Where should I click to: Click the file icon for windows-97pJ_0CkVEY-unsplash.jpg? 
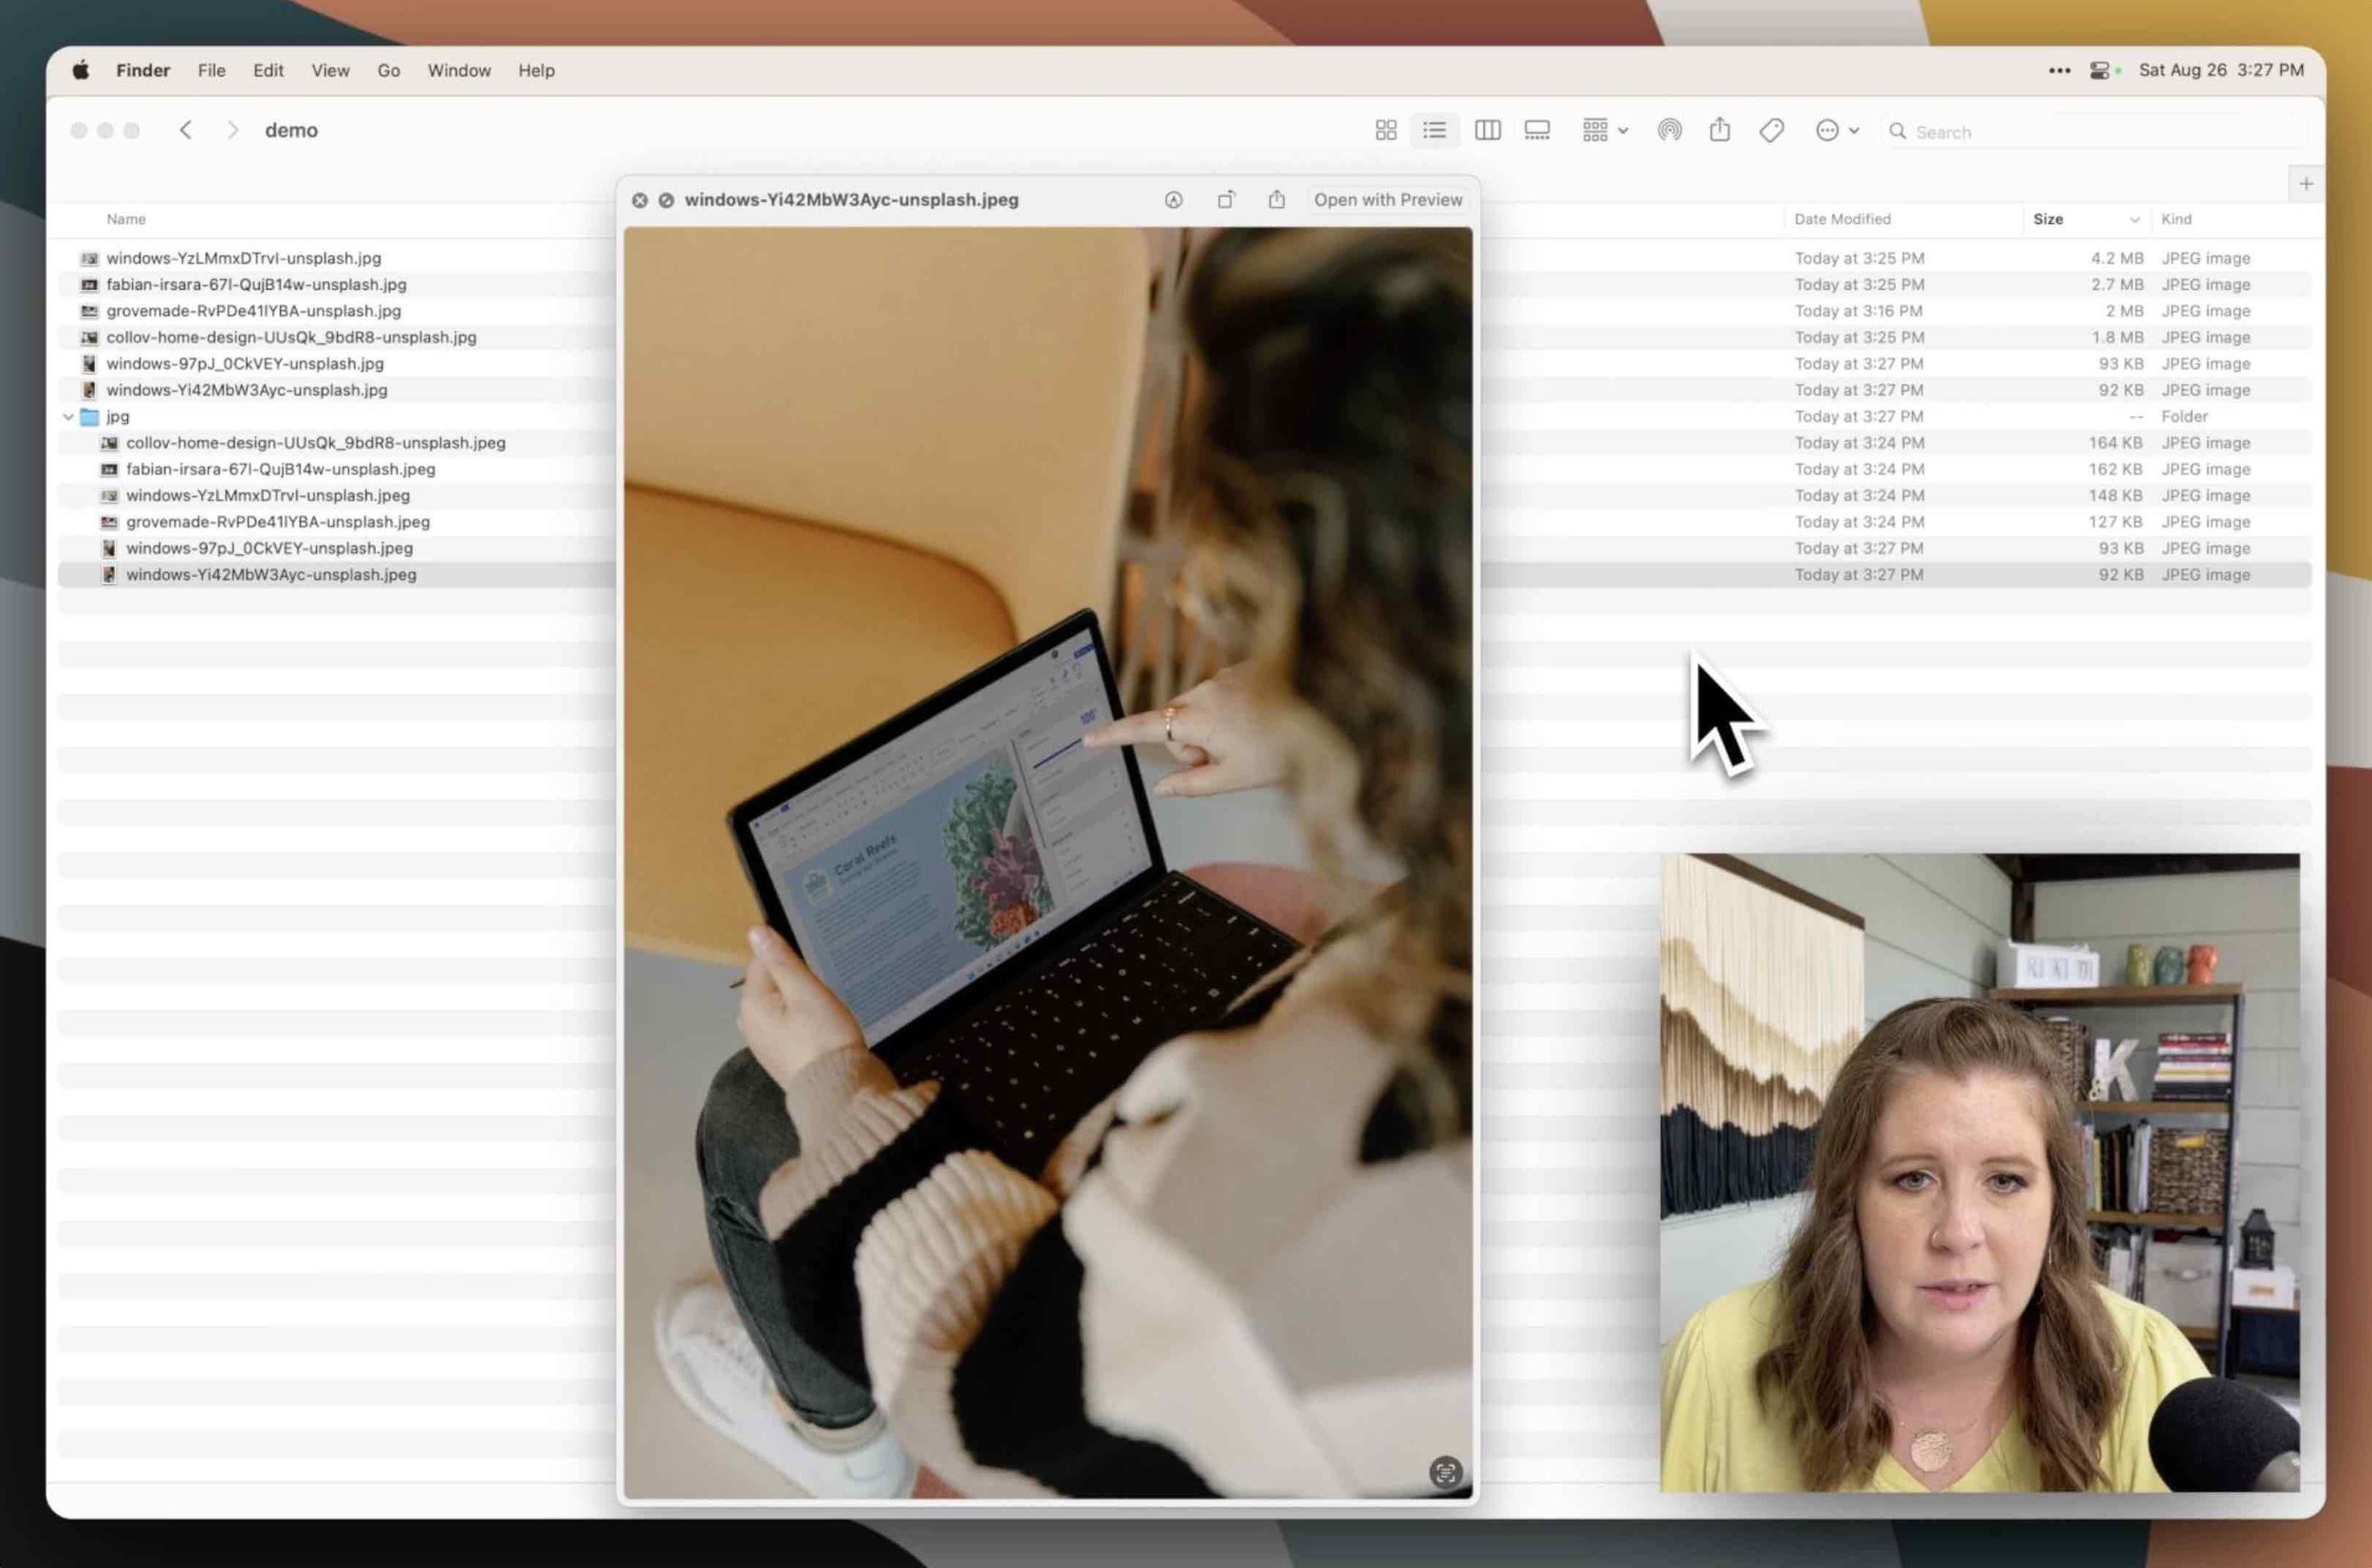click(89, 363)
